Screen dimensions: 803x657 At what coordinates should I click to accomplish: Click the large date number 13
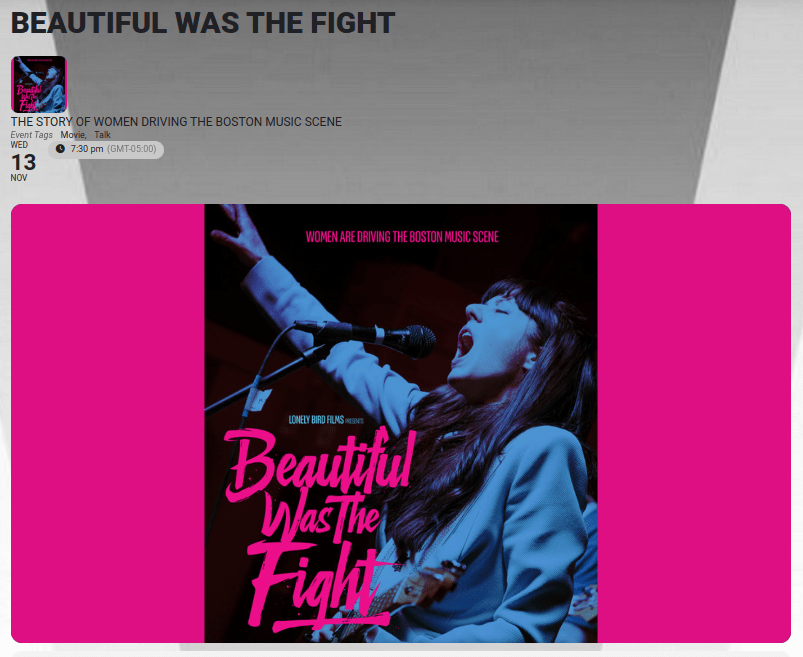click(x=24, y=162)
